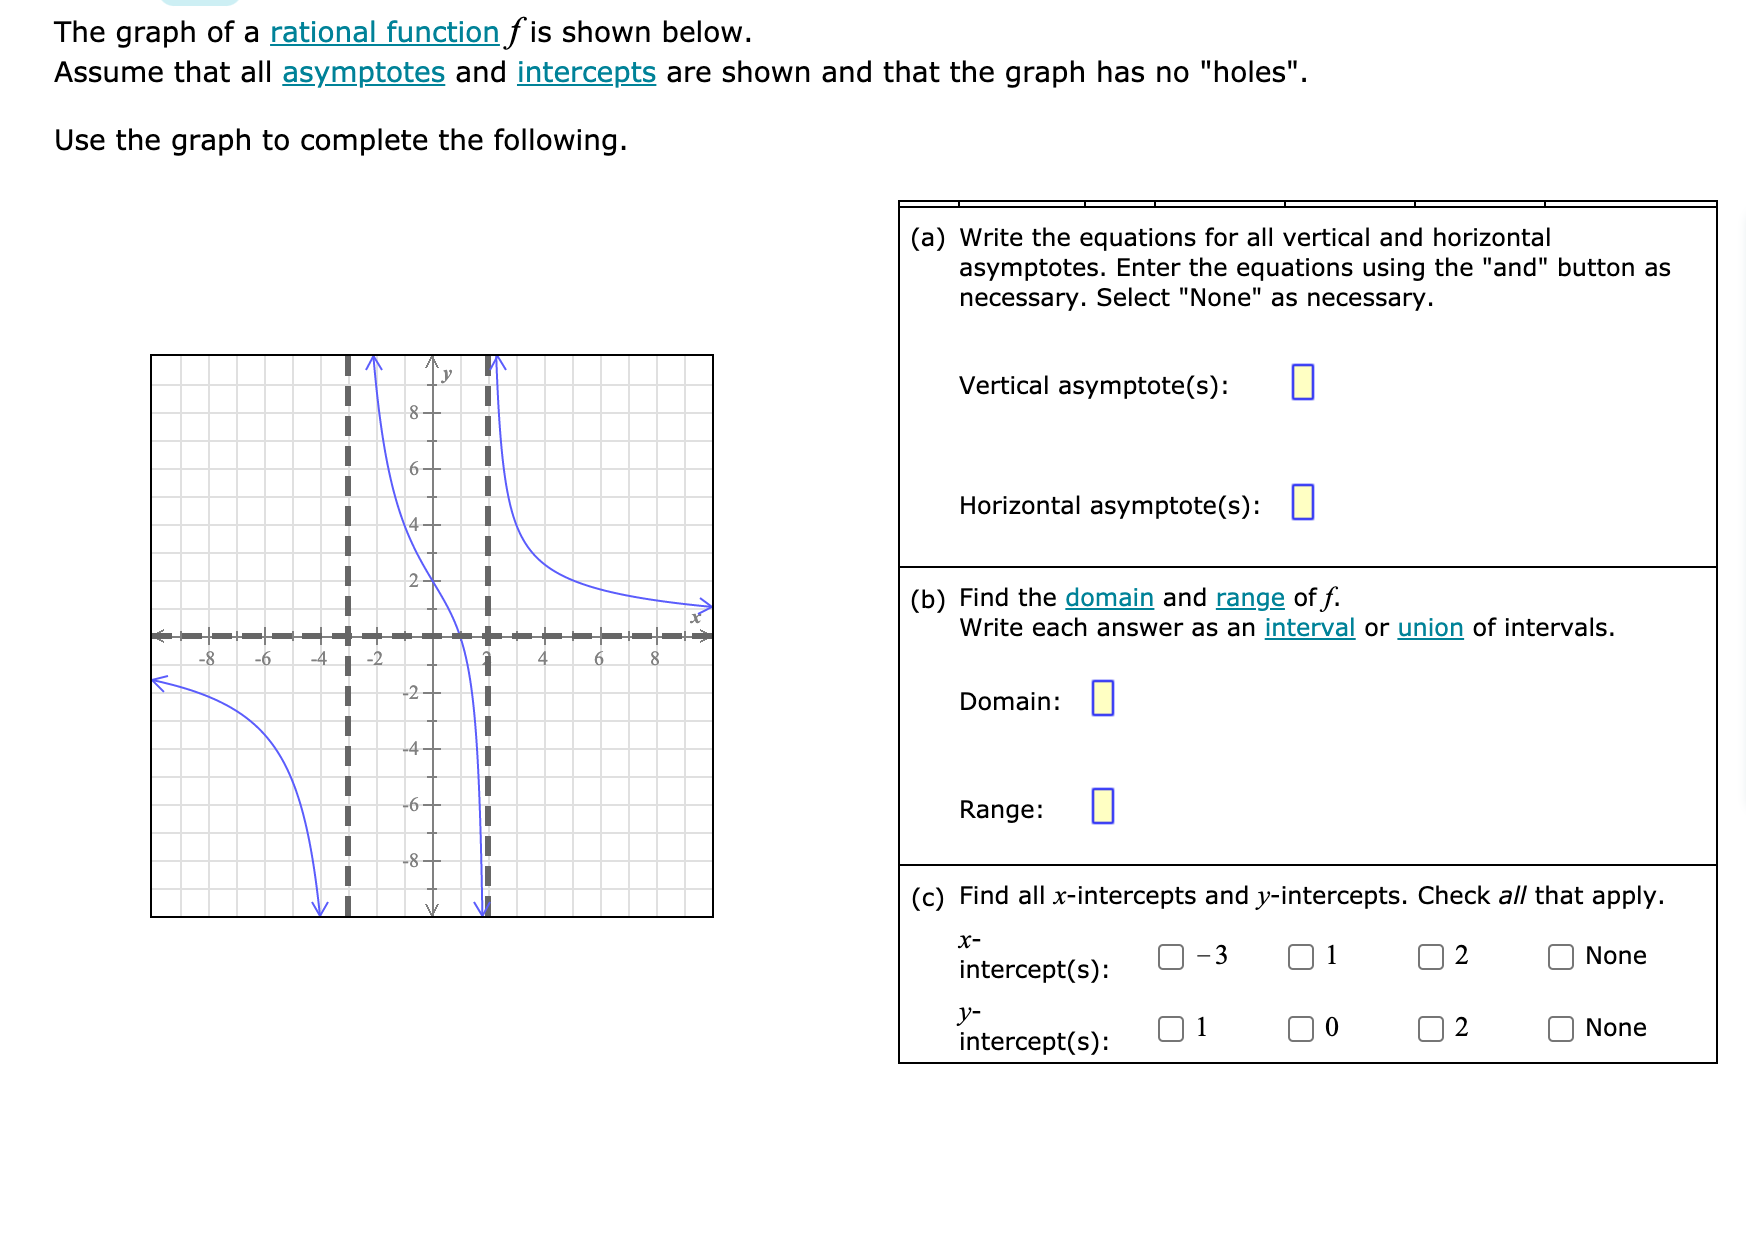
Task: Open the range definition link
Action: 1249,597
